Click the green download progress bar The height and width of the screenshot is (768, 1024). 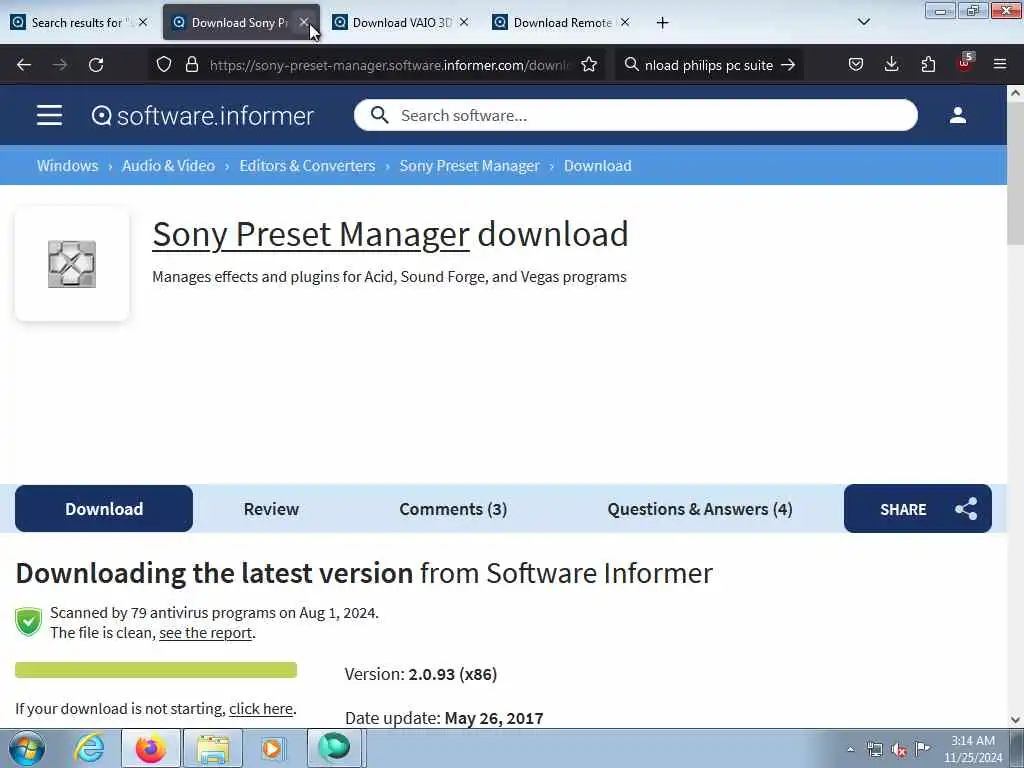[x=156, y=670]
